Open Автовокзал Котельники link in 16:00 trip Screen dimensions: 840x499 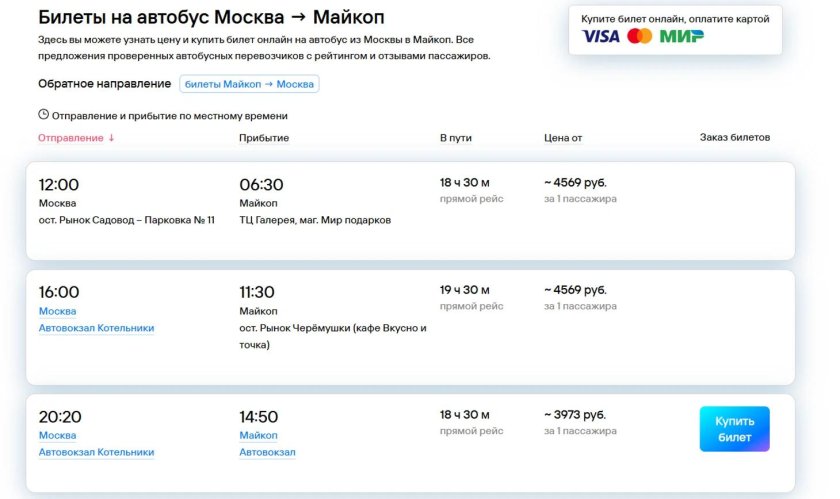click(x=96, y=328)
